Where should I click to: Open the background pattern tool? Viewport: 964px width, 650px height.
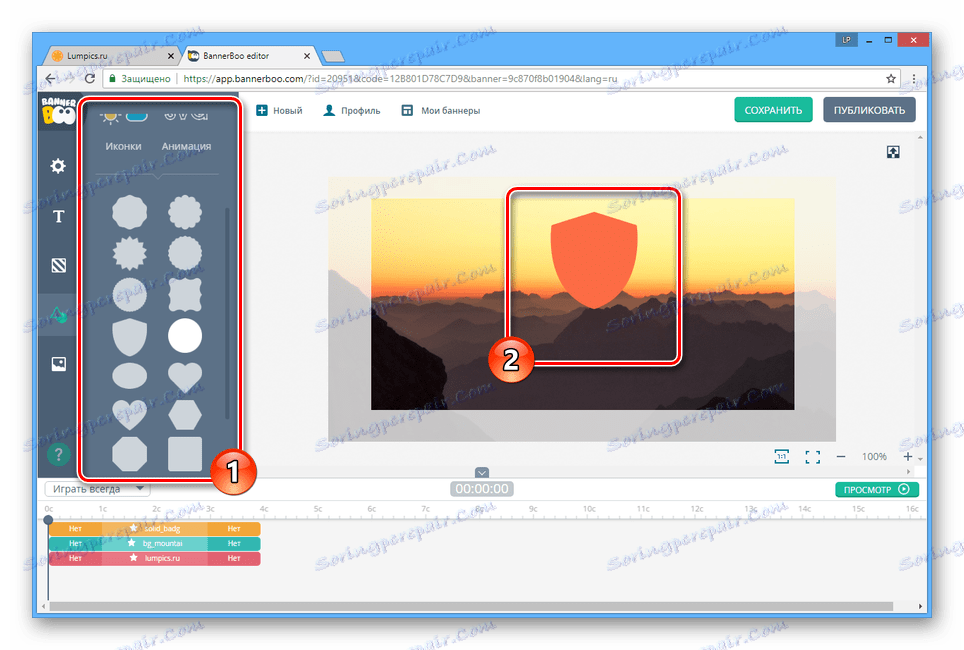(58, 266)
